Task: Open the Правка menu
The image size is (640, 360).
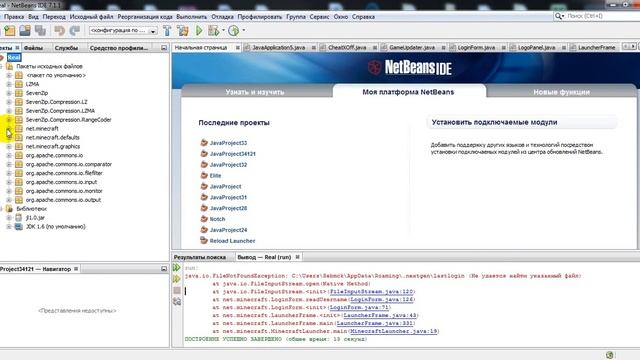Action: click(x=14, y=17)
